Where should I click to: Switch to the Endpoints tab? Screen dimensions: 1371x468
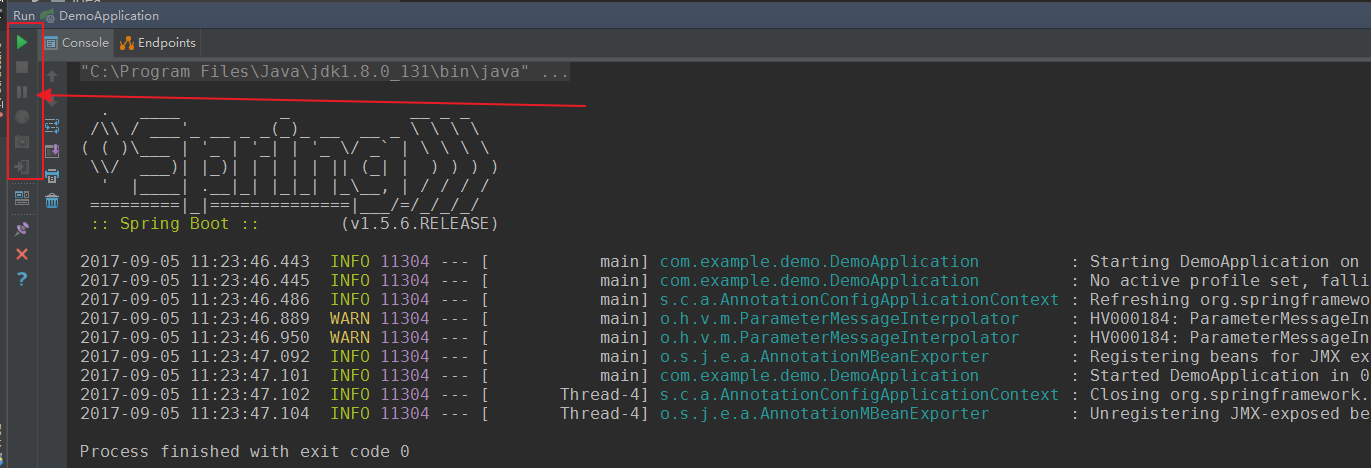pyautogui.click(x=158, y=43)
